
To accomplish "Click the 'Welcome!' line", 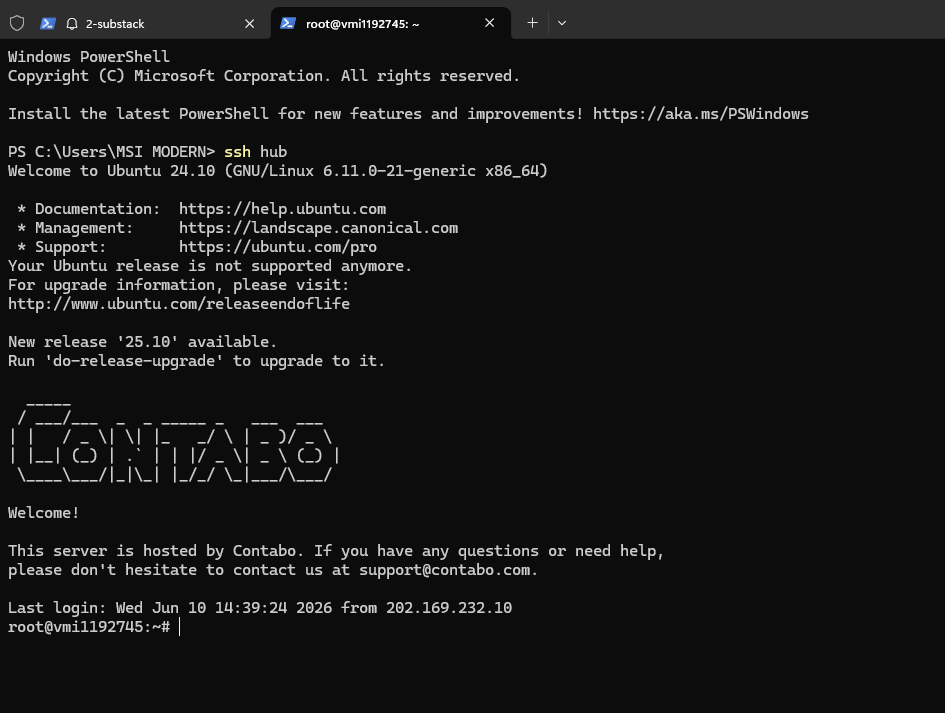I will pyautogui.click(x=43, y=513).
